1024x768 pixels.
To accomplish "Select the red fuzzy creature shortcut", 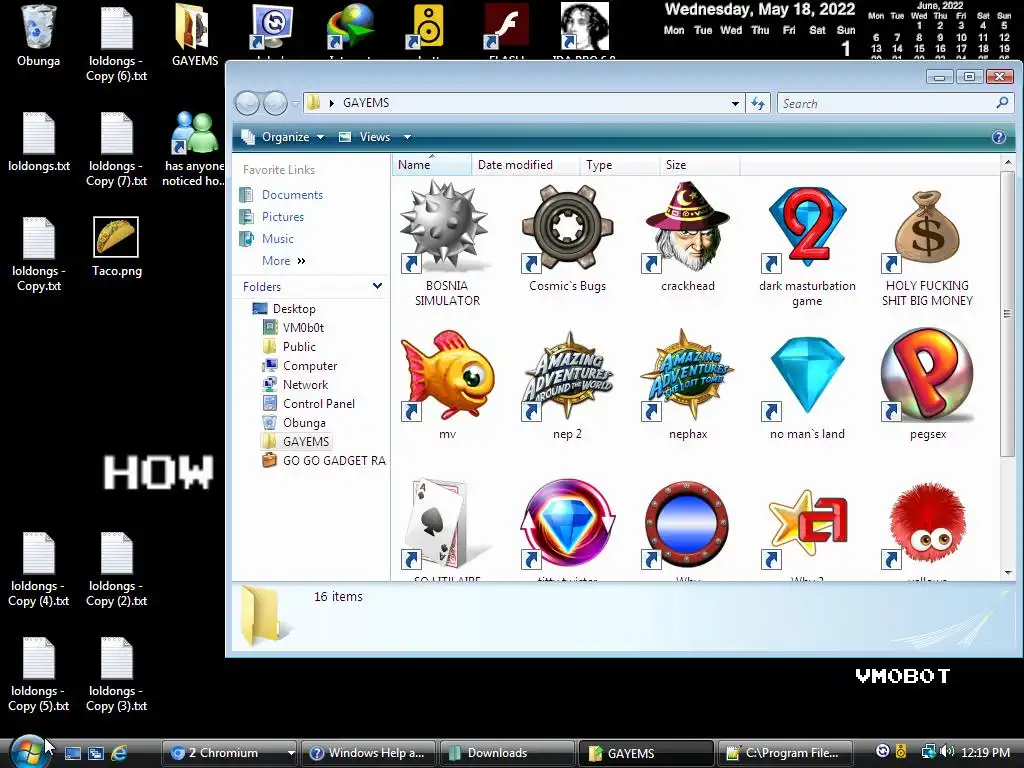I will pos(927,524).
